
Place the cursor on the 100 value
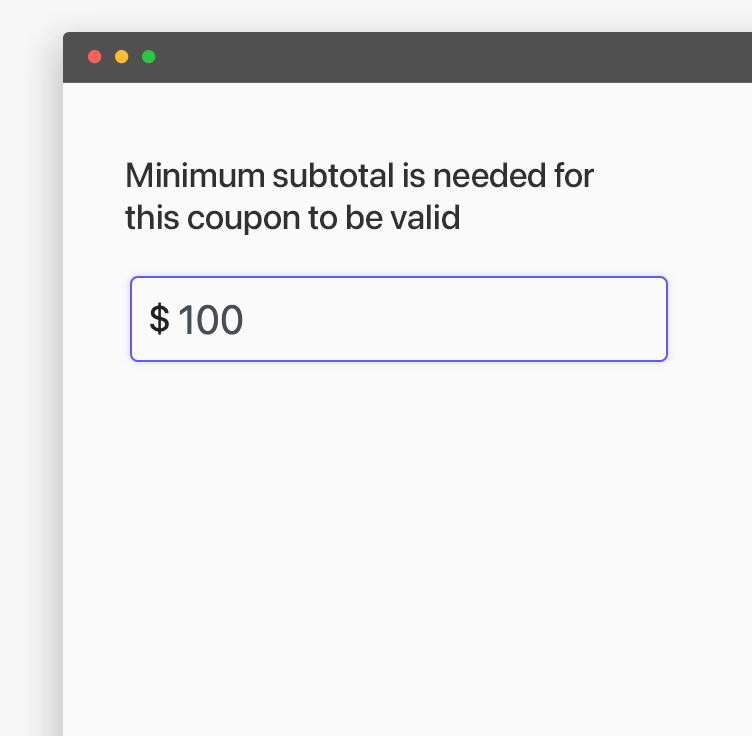(x=211, y=320)
